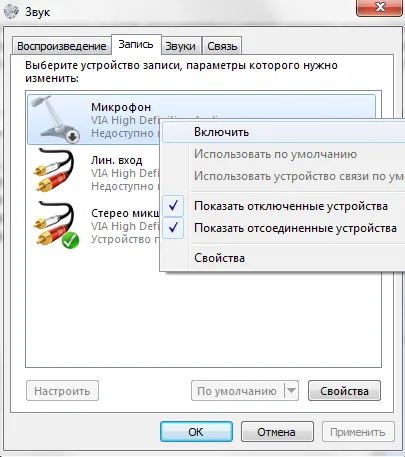Screen dimensions: 405x457
Task: Click the OK button
Action: click(x=196, y=432)
